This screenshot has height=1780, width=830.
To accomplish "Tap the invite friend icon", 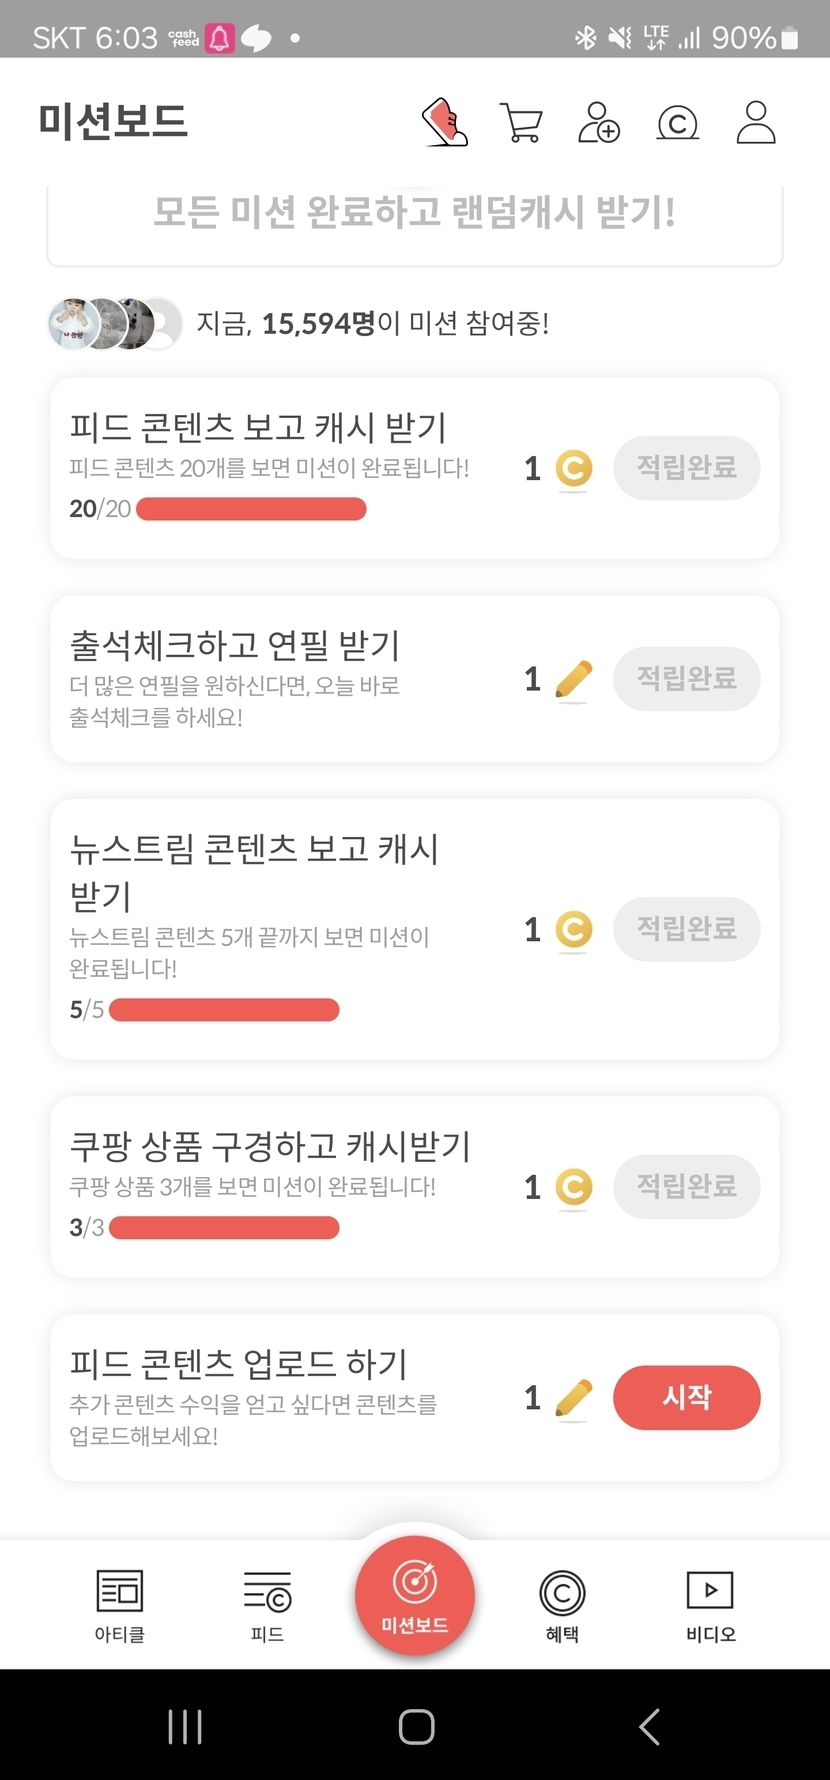I will (x=599, y=123).
